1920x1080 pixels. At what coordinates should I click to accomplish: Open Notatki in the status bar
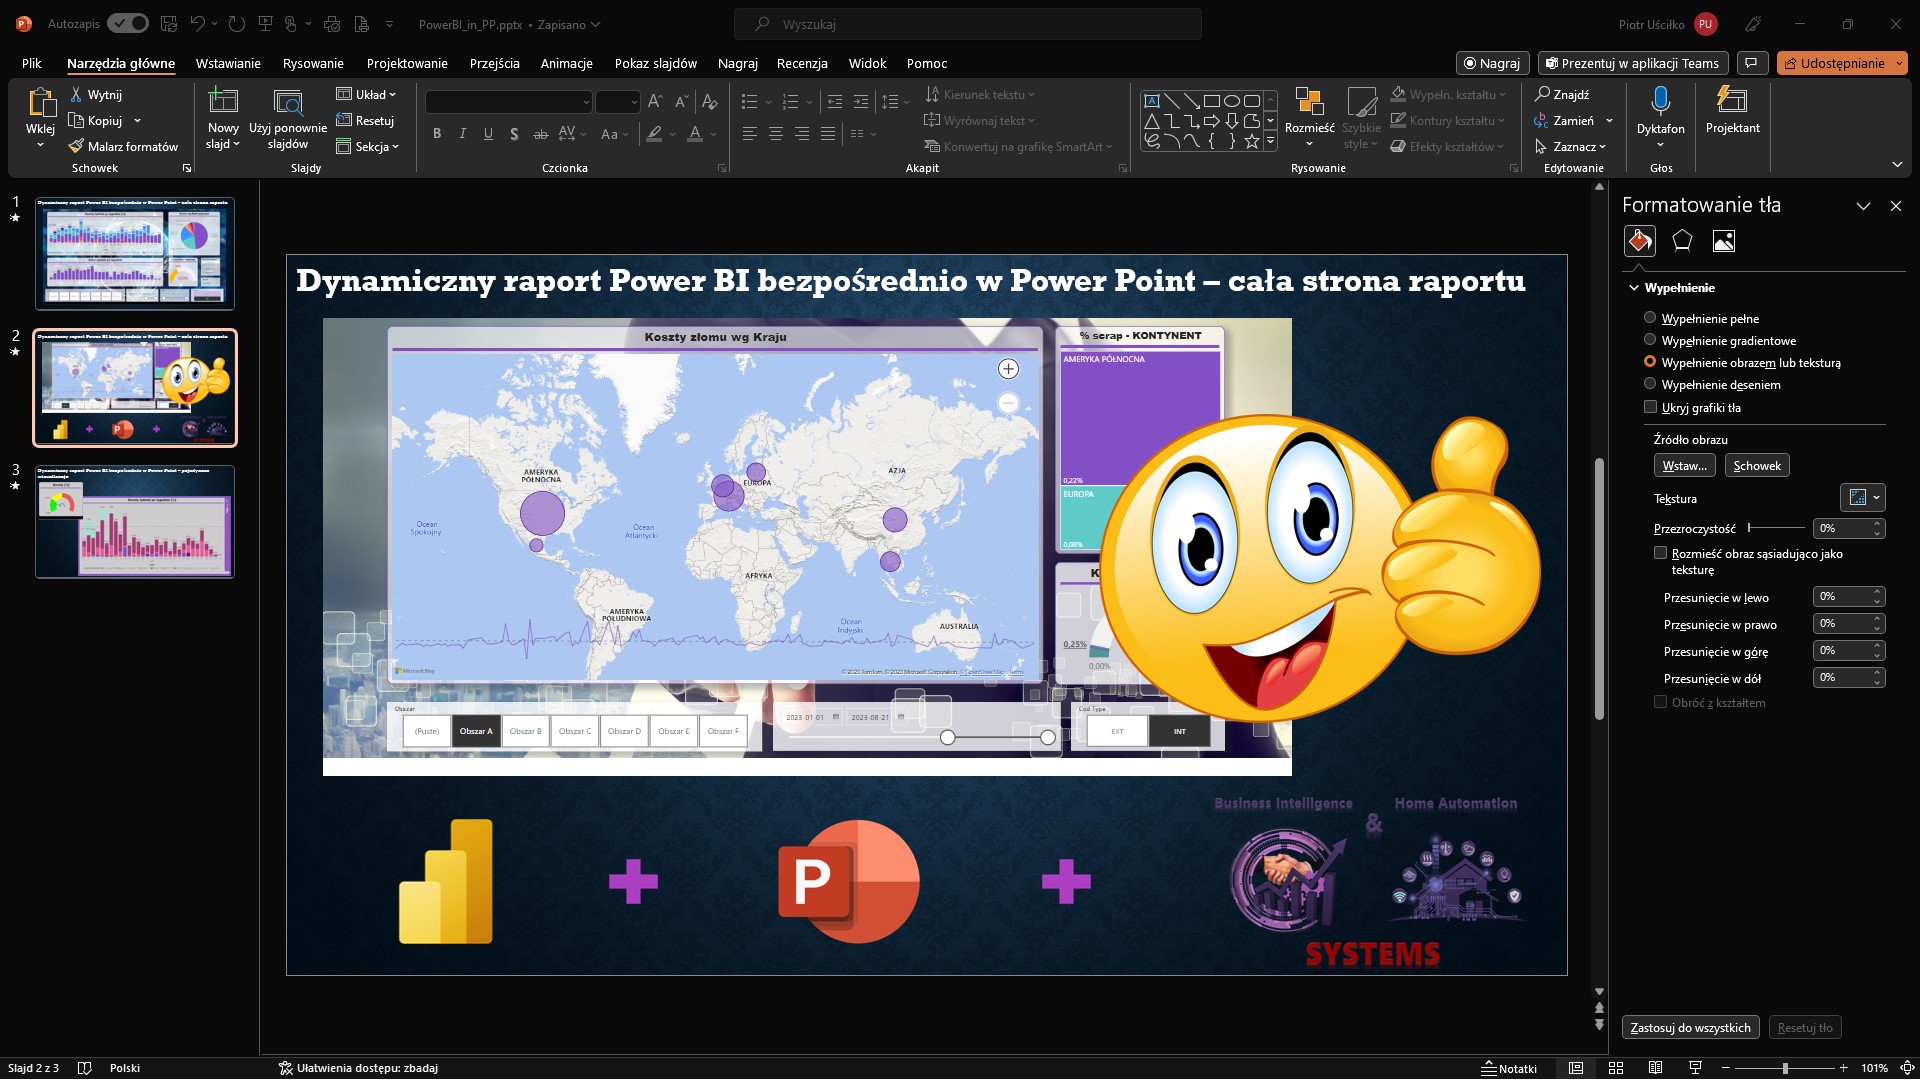[x=1509, y=1068]
